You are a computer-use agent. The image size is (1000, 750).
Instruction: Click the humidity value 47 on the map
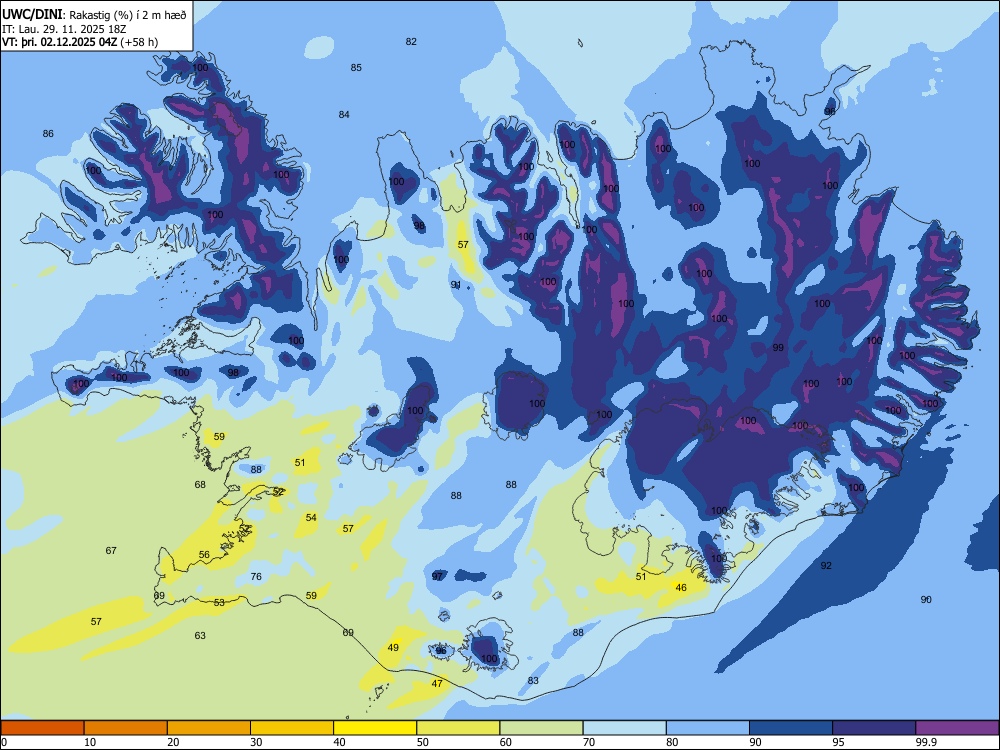click(x=437, y=684)
